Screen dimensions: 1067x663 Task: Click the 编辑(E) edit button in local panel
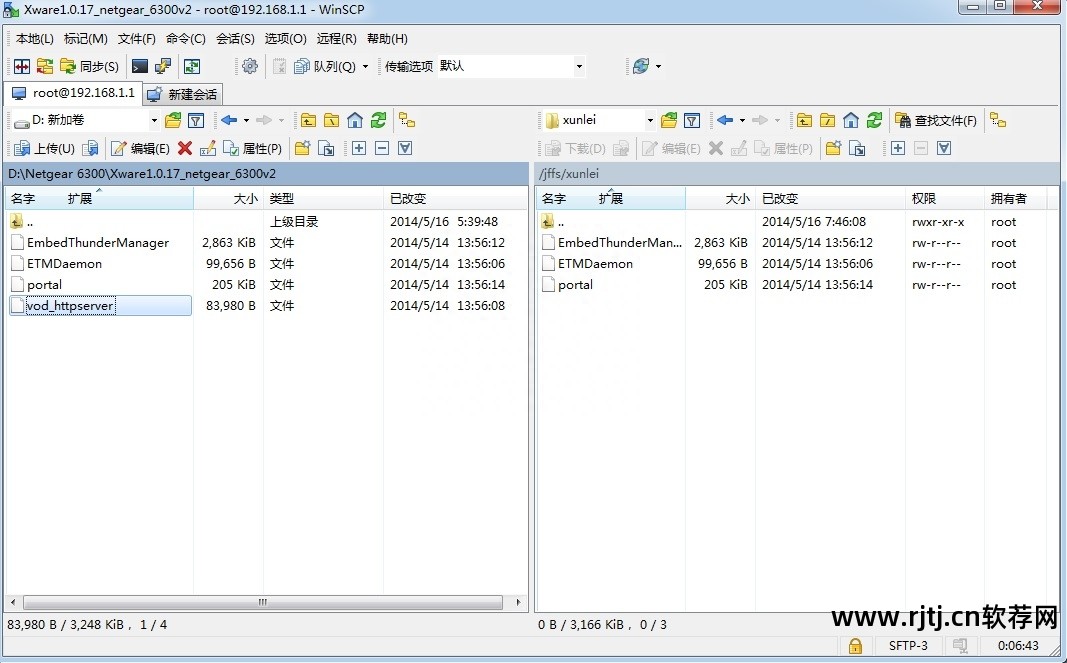140,148
